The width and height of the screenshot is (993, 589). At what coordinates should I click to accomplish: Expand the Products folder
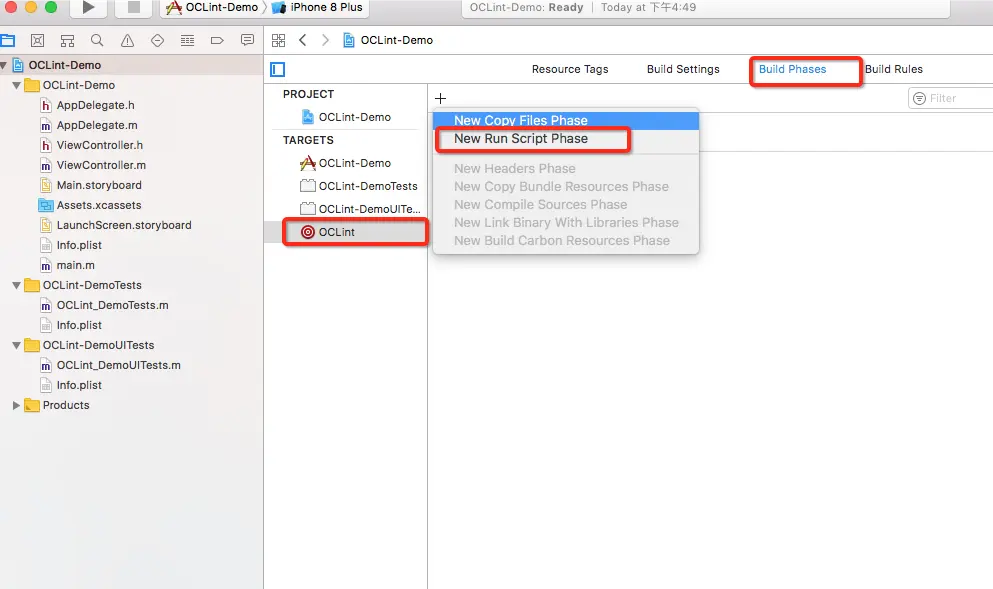click(16, 405)
